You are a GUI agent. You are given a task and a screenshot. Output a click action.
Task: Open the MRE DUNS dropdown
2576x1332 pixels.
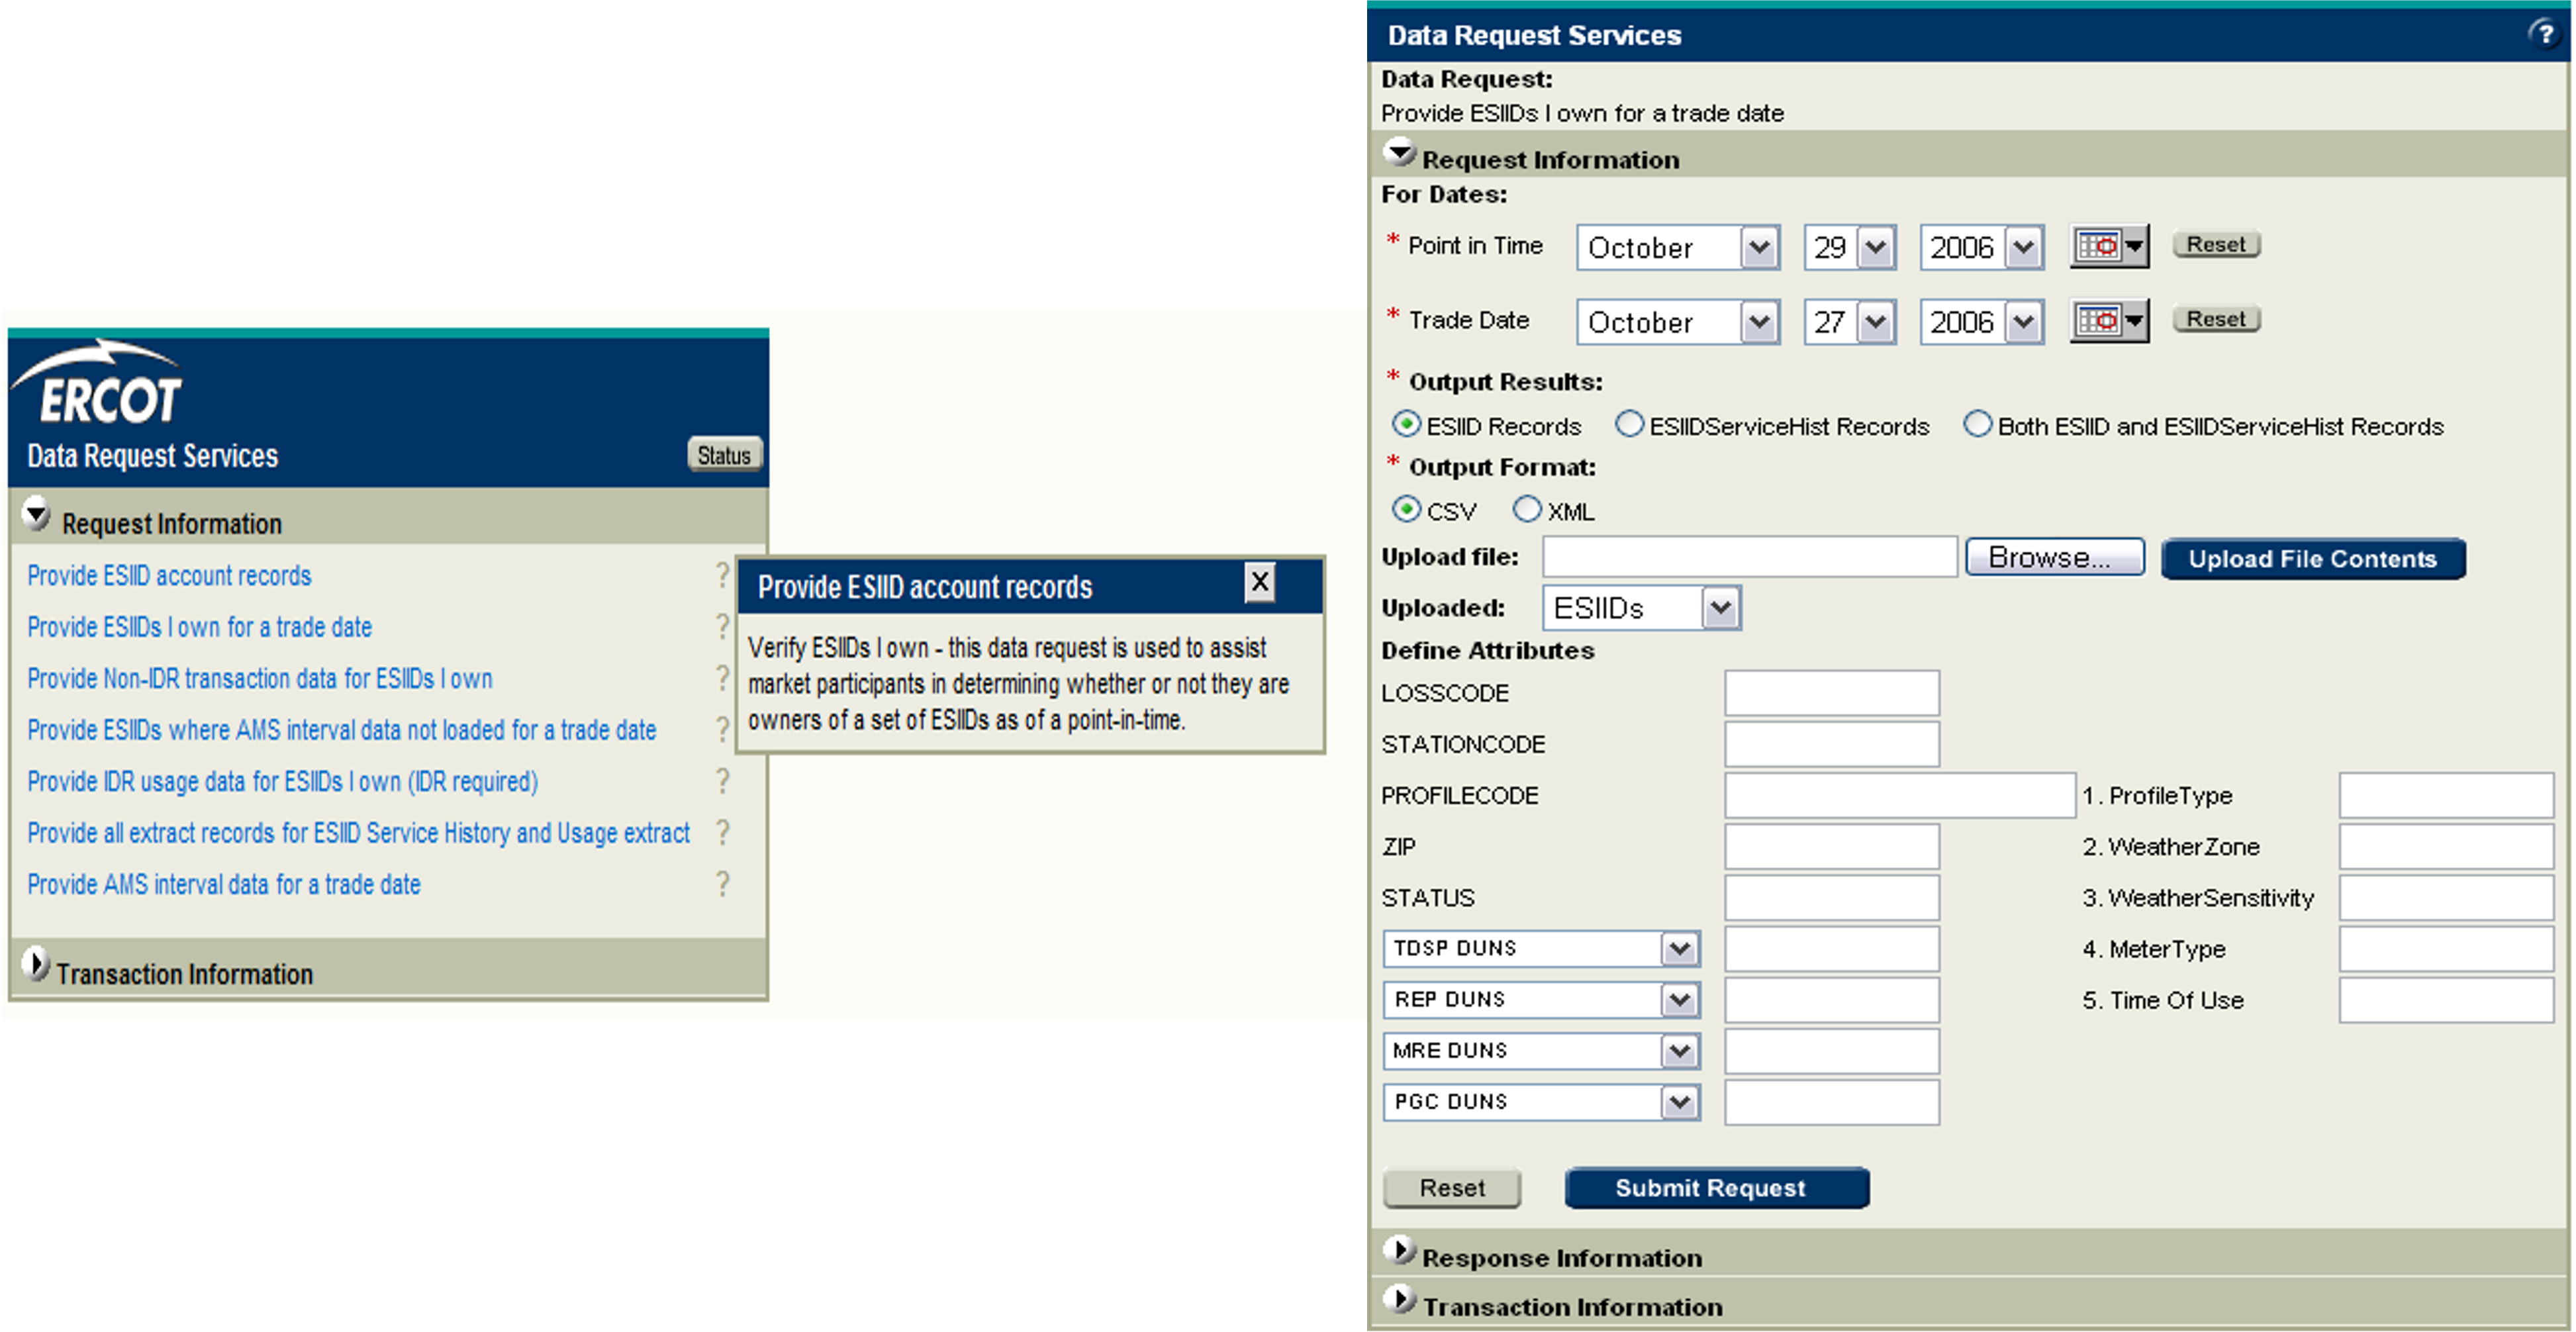pyautogui.click(x=1542, y=1051)
